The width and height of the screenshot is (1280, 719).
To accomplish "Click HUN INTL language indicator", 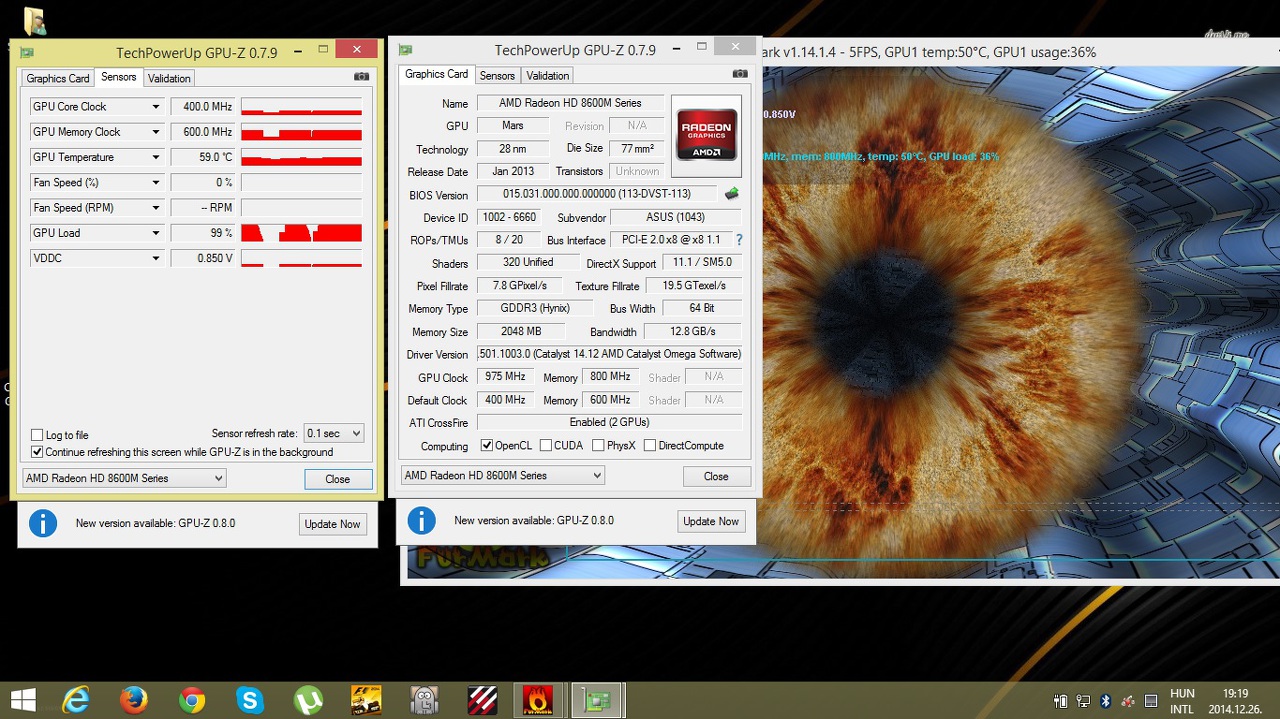I will 1182,701.
